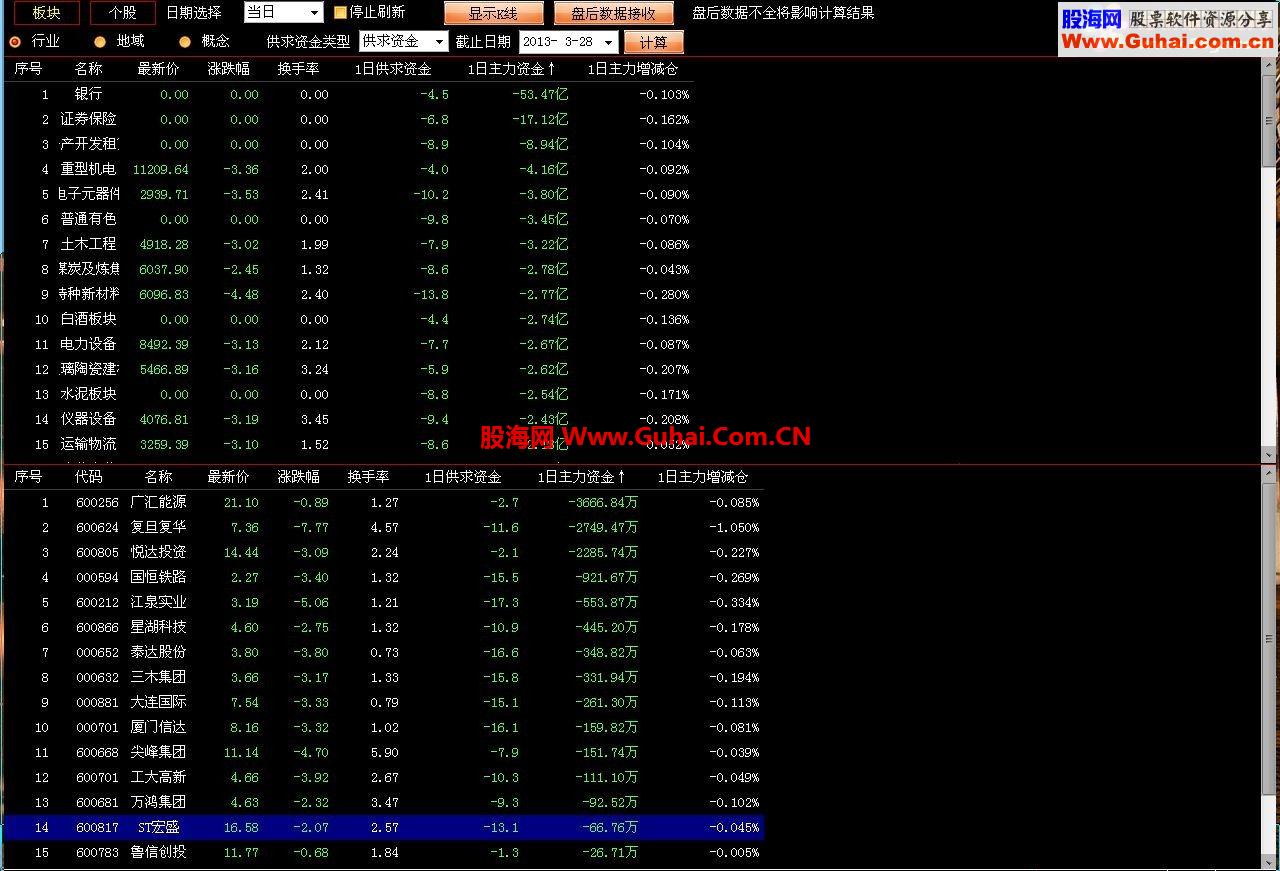Switch to the 板块 tab

46,13
